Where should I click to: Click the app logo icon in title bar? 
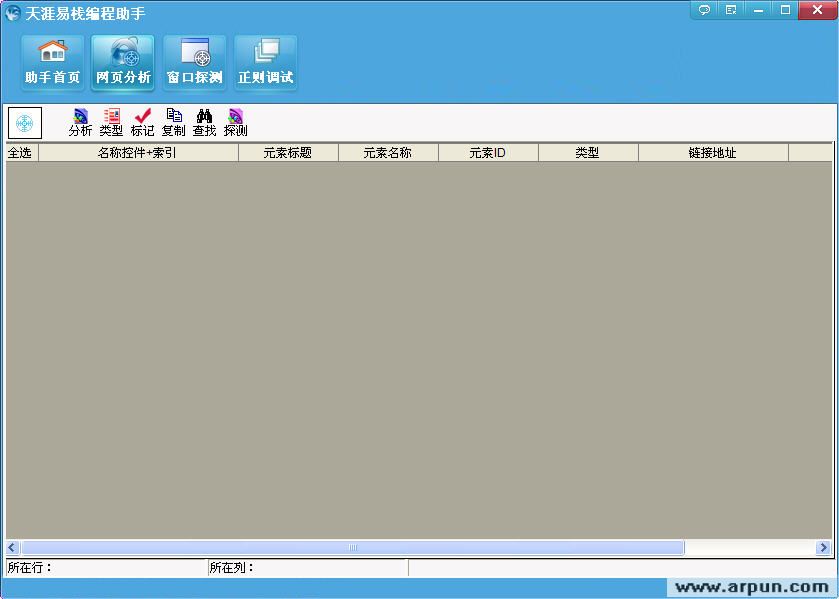[x=13, y=13]
